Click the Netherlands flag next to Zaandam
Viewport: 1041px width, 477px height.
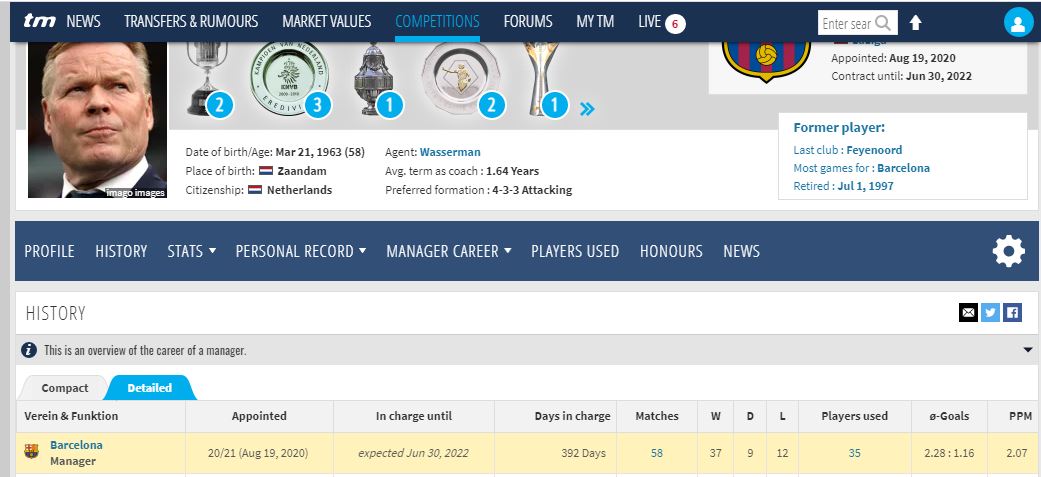click(x=266, y=171)
